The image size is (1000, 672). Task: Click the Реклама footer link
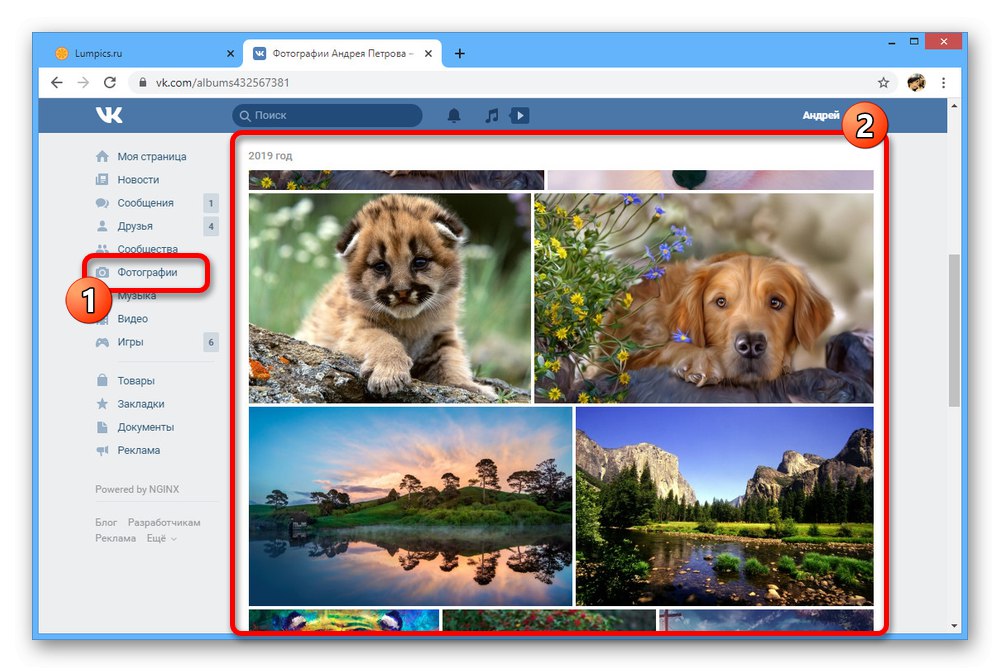coord(115,538)
